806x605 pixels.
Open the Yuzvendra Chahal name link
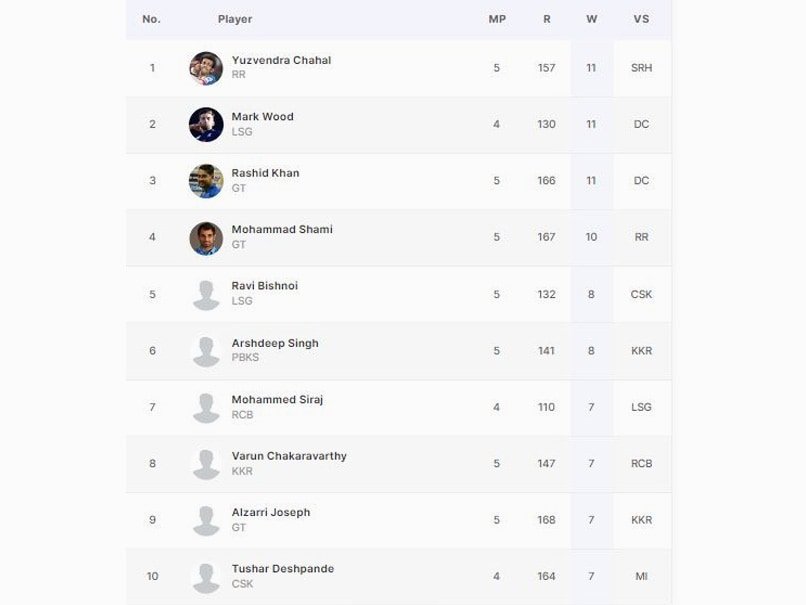click(281, 60)
